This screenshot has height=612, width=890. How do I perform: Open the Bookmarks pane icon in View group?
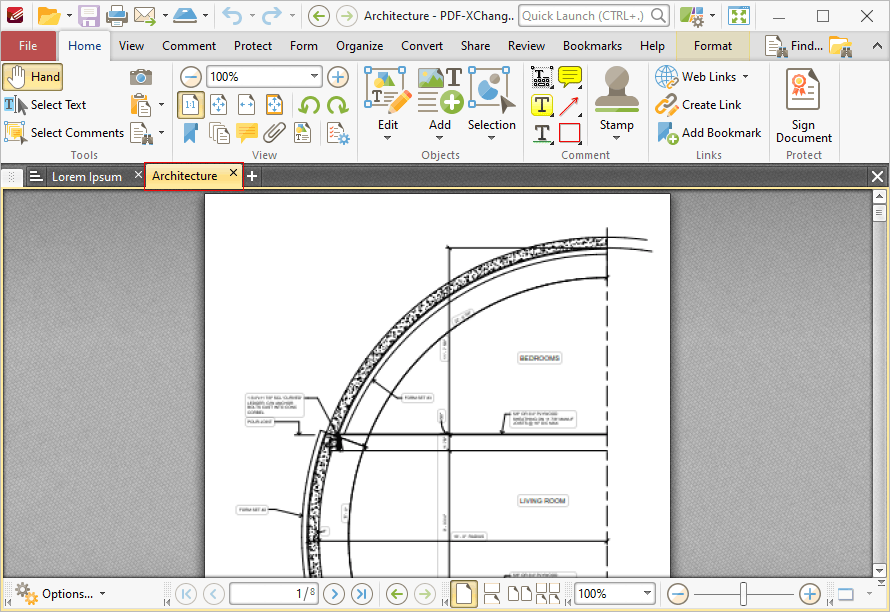point(191,133)
